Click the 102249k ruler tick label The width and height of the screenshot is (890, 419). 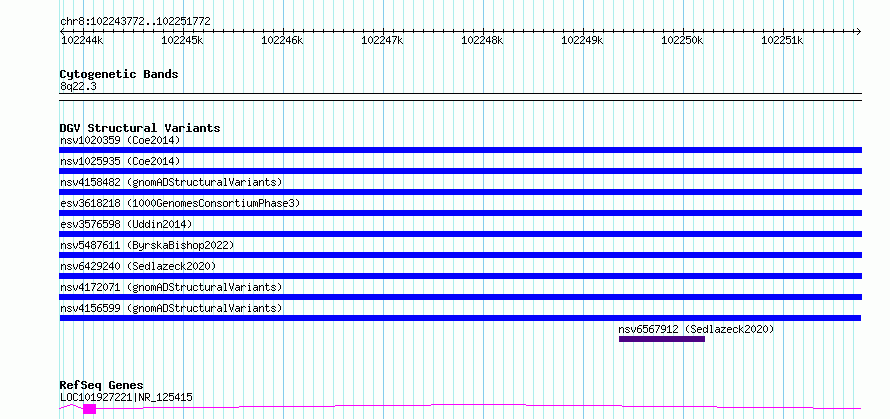click(x=582, y=40)
